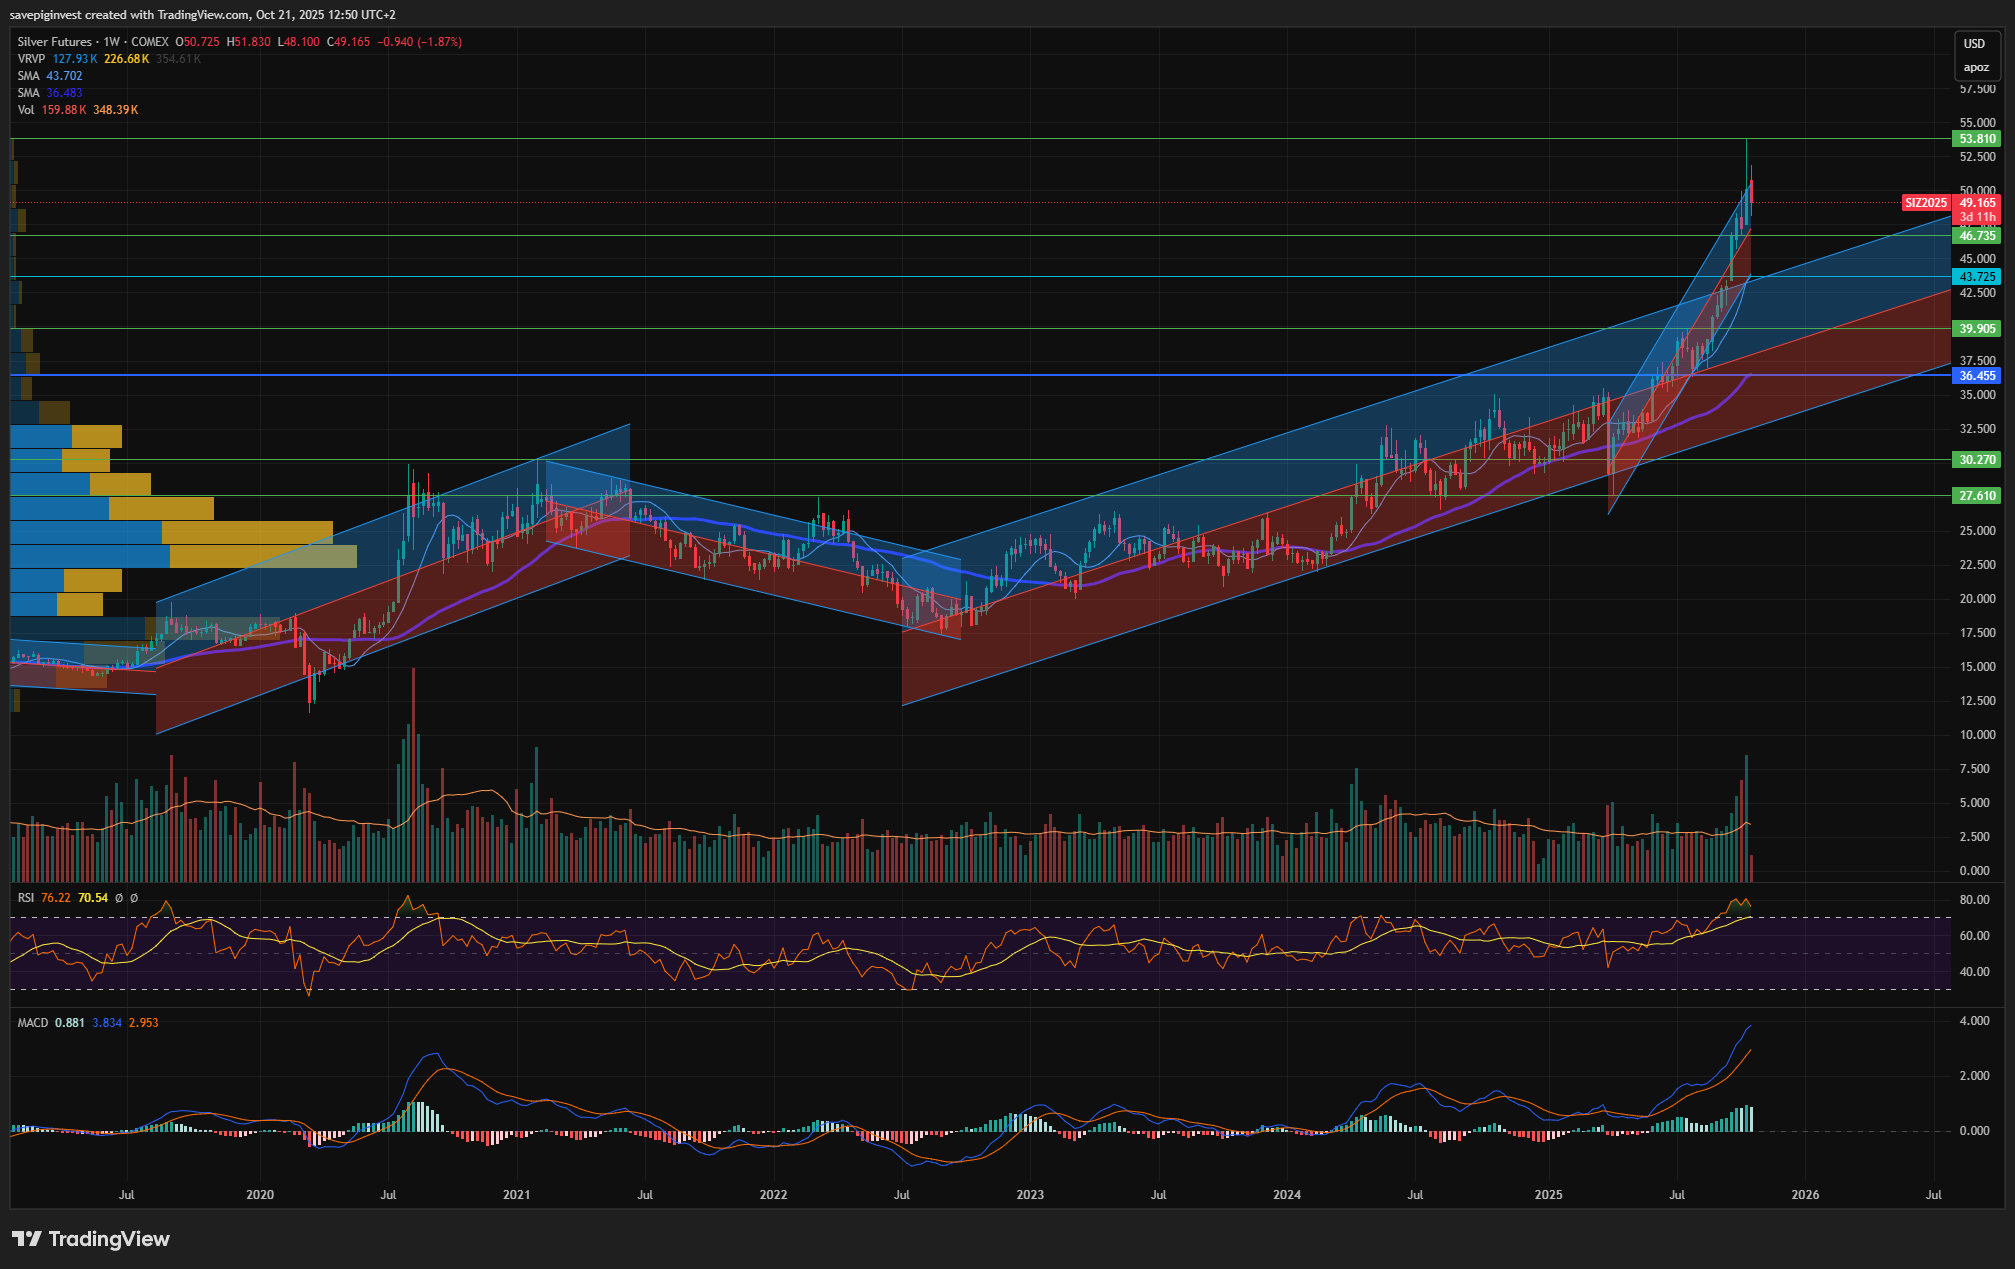Select the SMA 36.483 indicator legend
Viewport: 2015px width, 1269px height.
pos(28,93)
